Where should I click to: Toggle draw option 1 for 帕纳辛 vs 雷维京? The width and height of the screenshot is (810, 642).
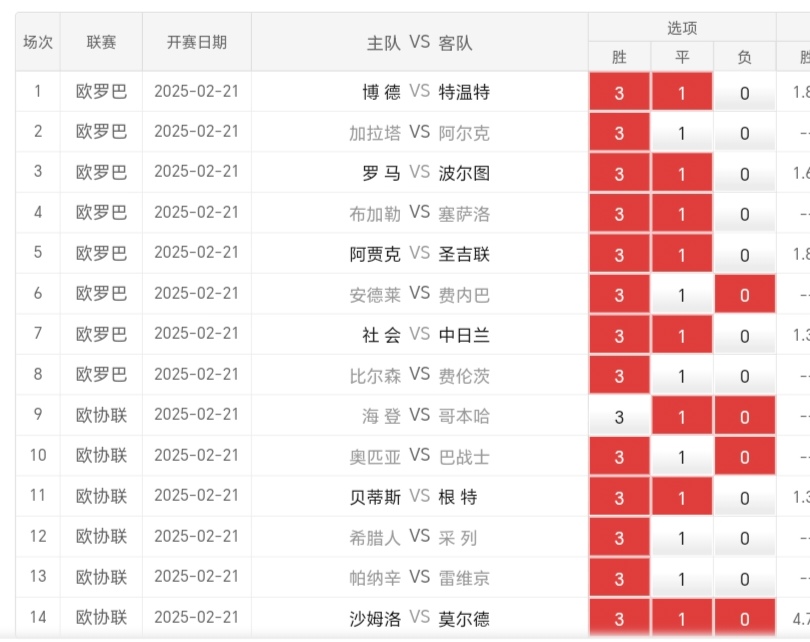(x=682, y=578)
